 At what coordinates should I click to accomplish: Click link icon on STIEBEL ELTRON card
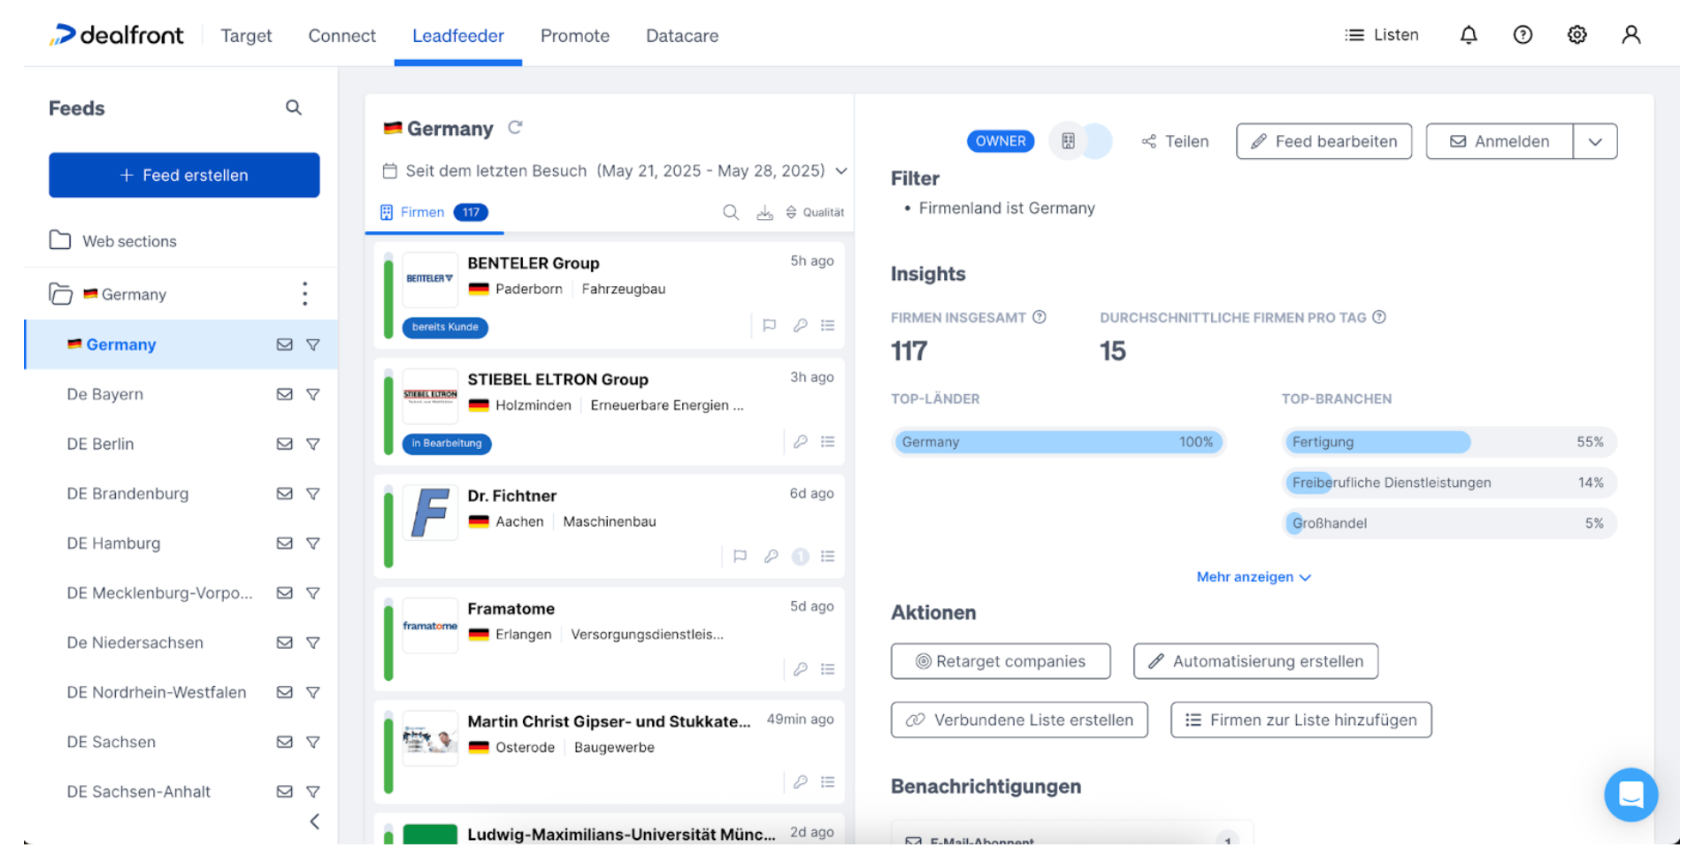(800, 441)
